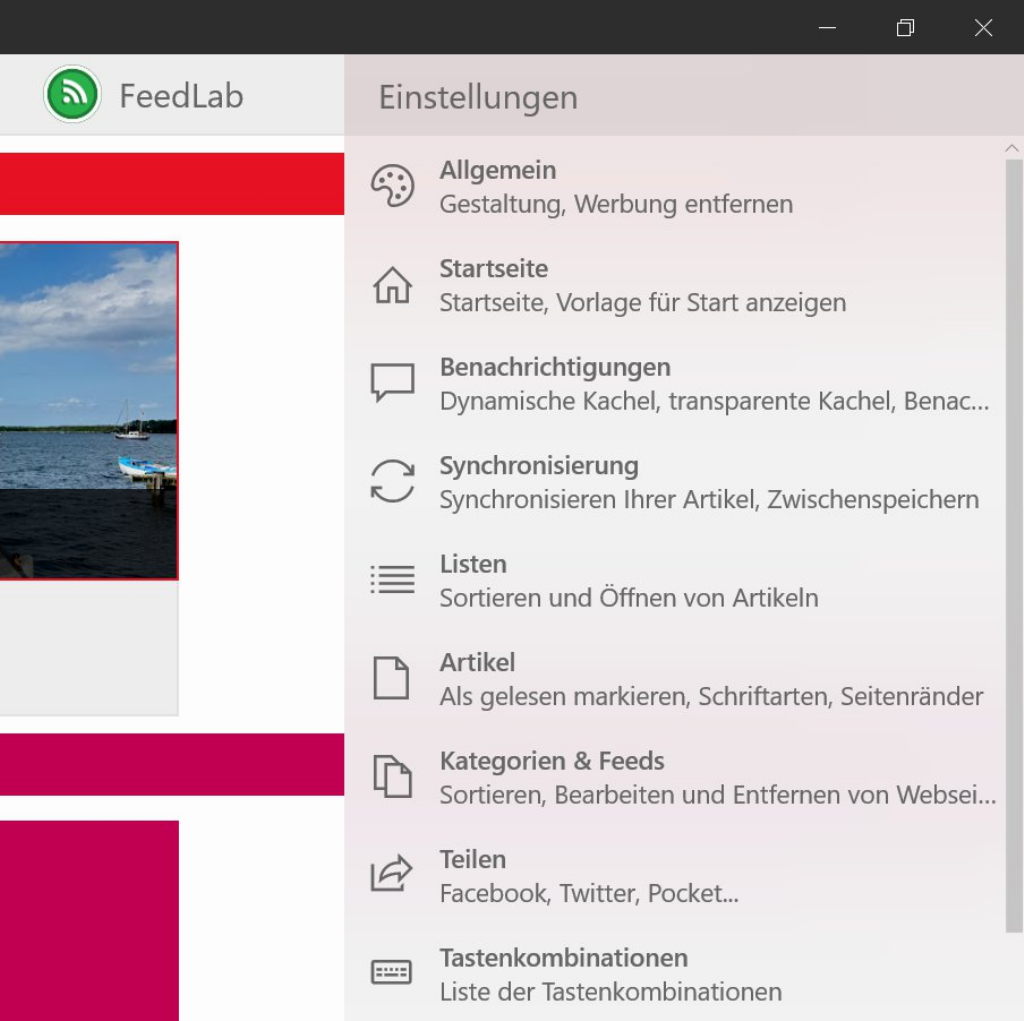Viewport: 1024px width, 1021px height.
Task: Click the settings panel scrollbar thumb
Action: click(x=1014, y=546)
